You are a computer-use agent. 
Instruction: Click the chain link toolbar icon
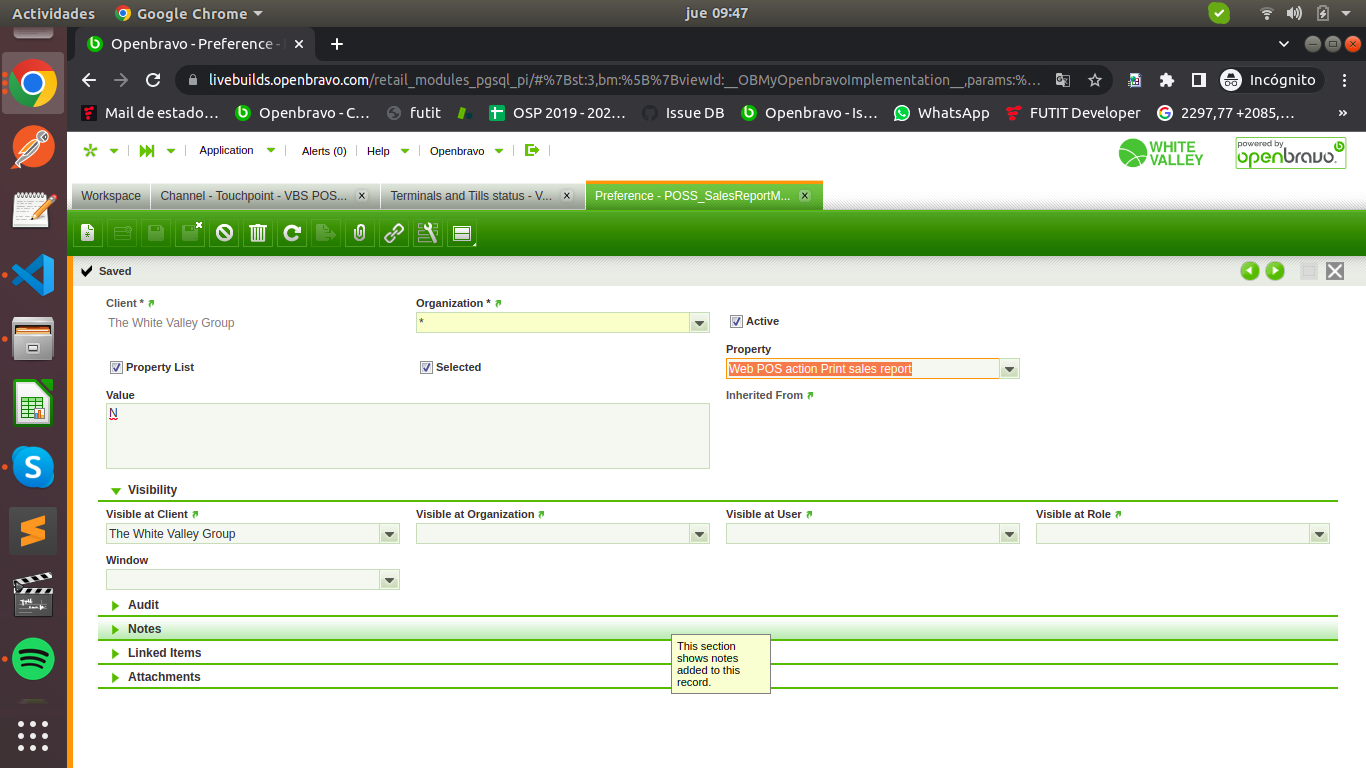point(394,233)
